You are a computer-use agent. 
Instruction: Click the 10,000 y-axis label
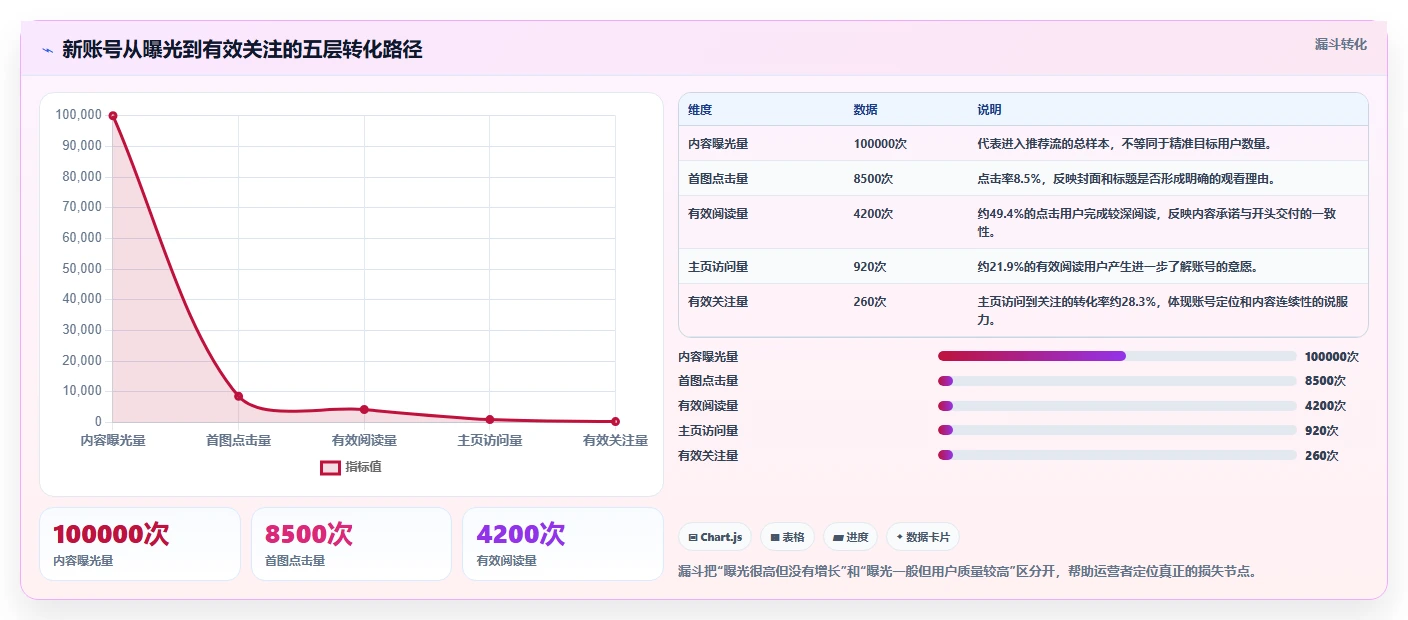point(82,391)
